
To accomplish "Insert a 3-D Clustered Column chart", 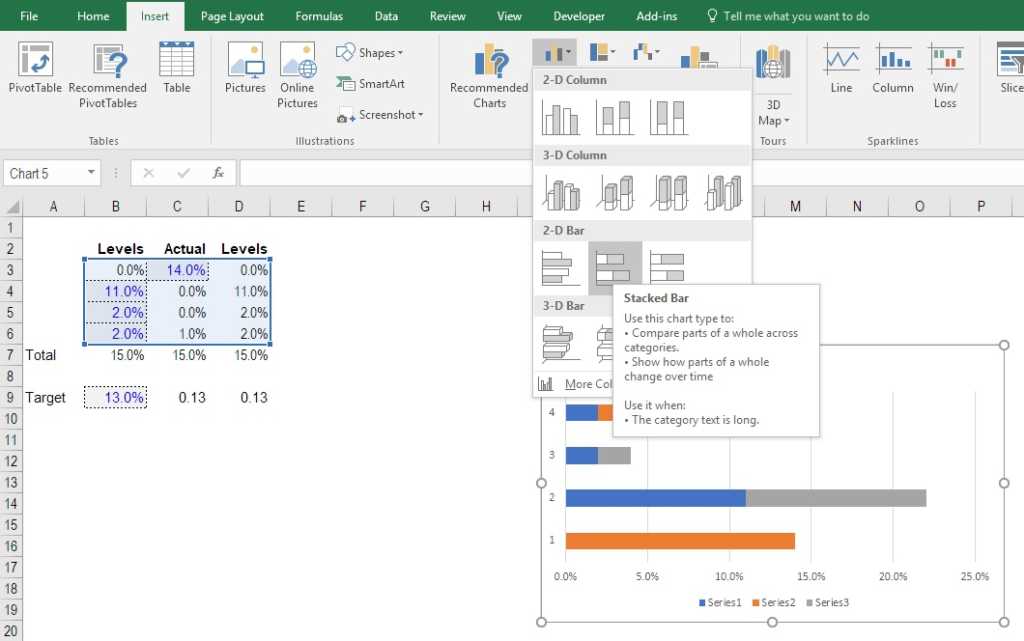I will point(560,192).
